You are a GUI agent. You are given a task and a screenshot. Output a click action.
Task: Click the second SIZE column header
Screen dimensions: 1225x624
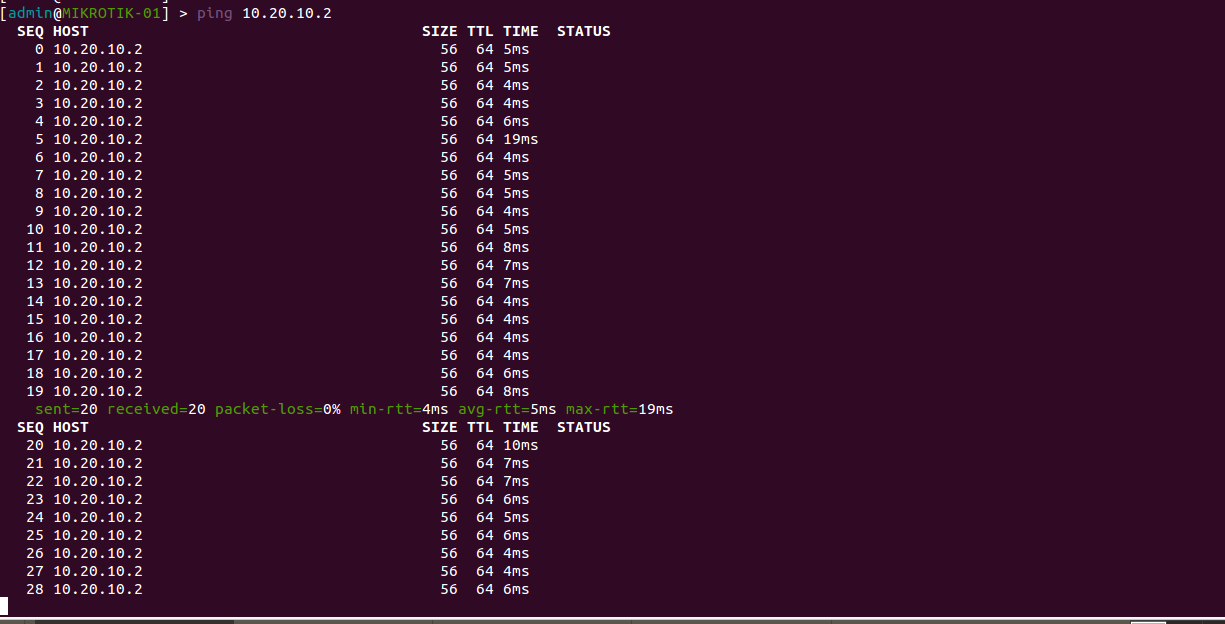click(439, 427)
